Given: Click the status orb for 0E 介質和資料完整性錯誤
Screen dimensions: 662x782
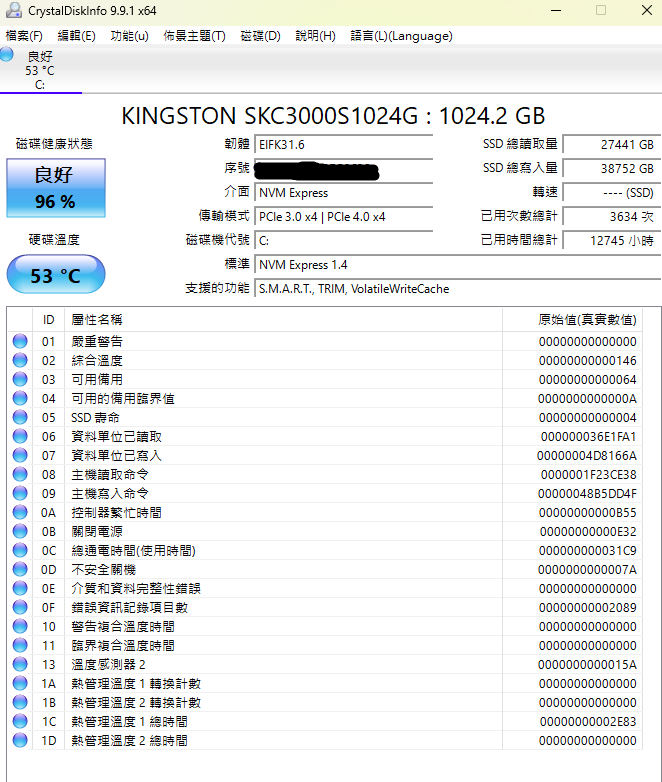Looking at the screenshot, I should tap(20, 588).
